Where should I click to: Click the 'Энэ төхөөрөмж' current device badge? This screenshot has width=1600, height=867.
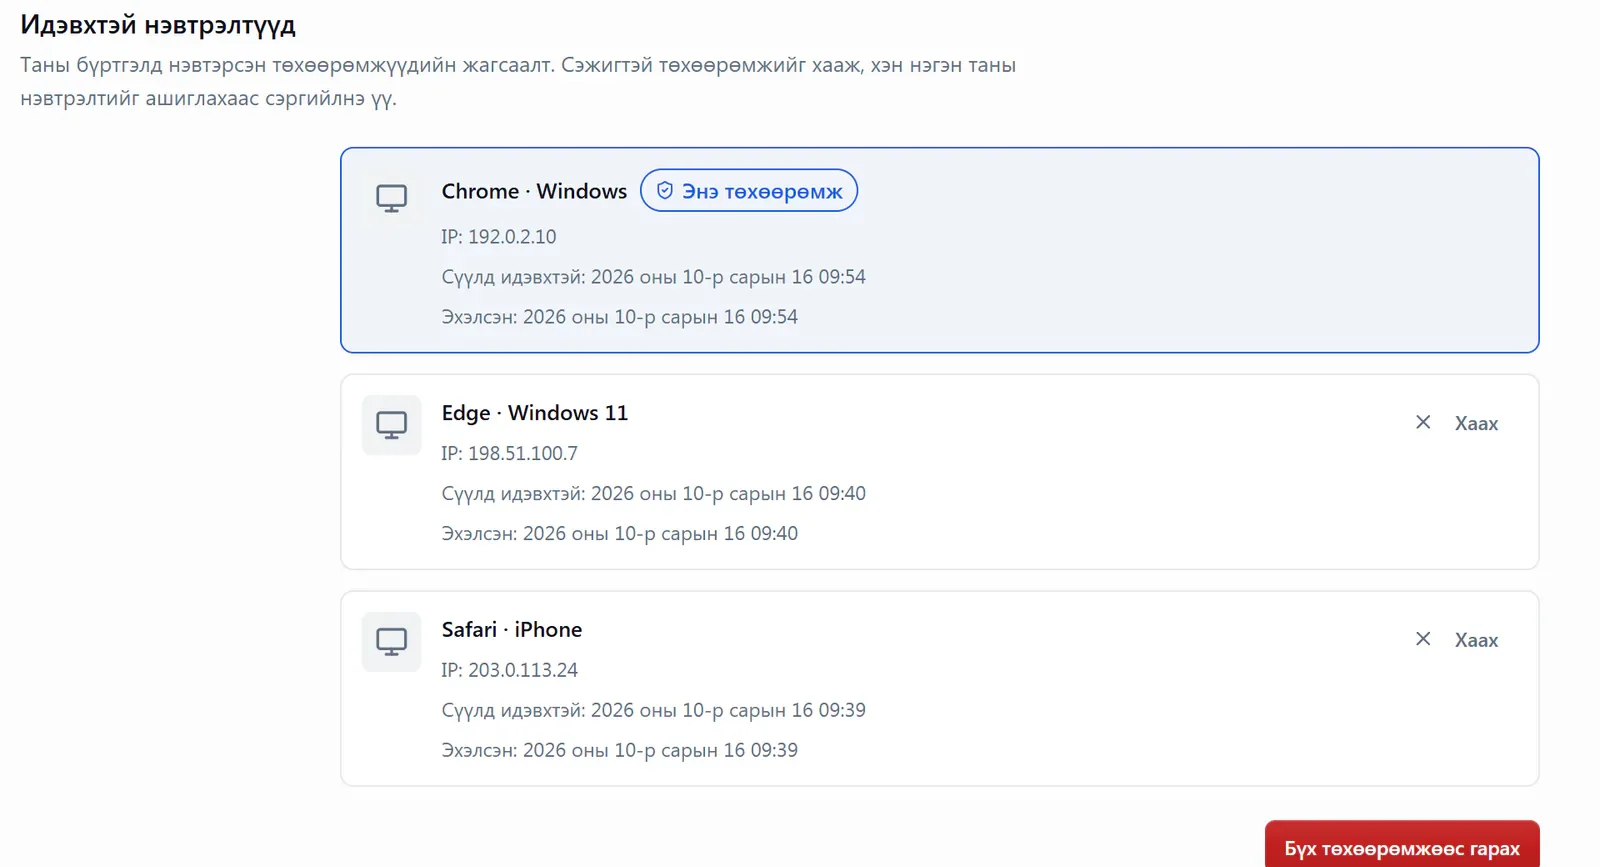749,190
